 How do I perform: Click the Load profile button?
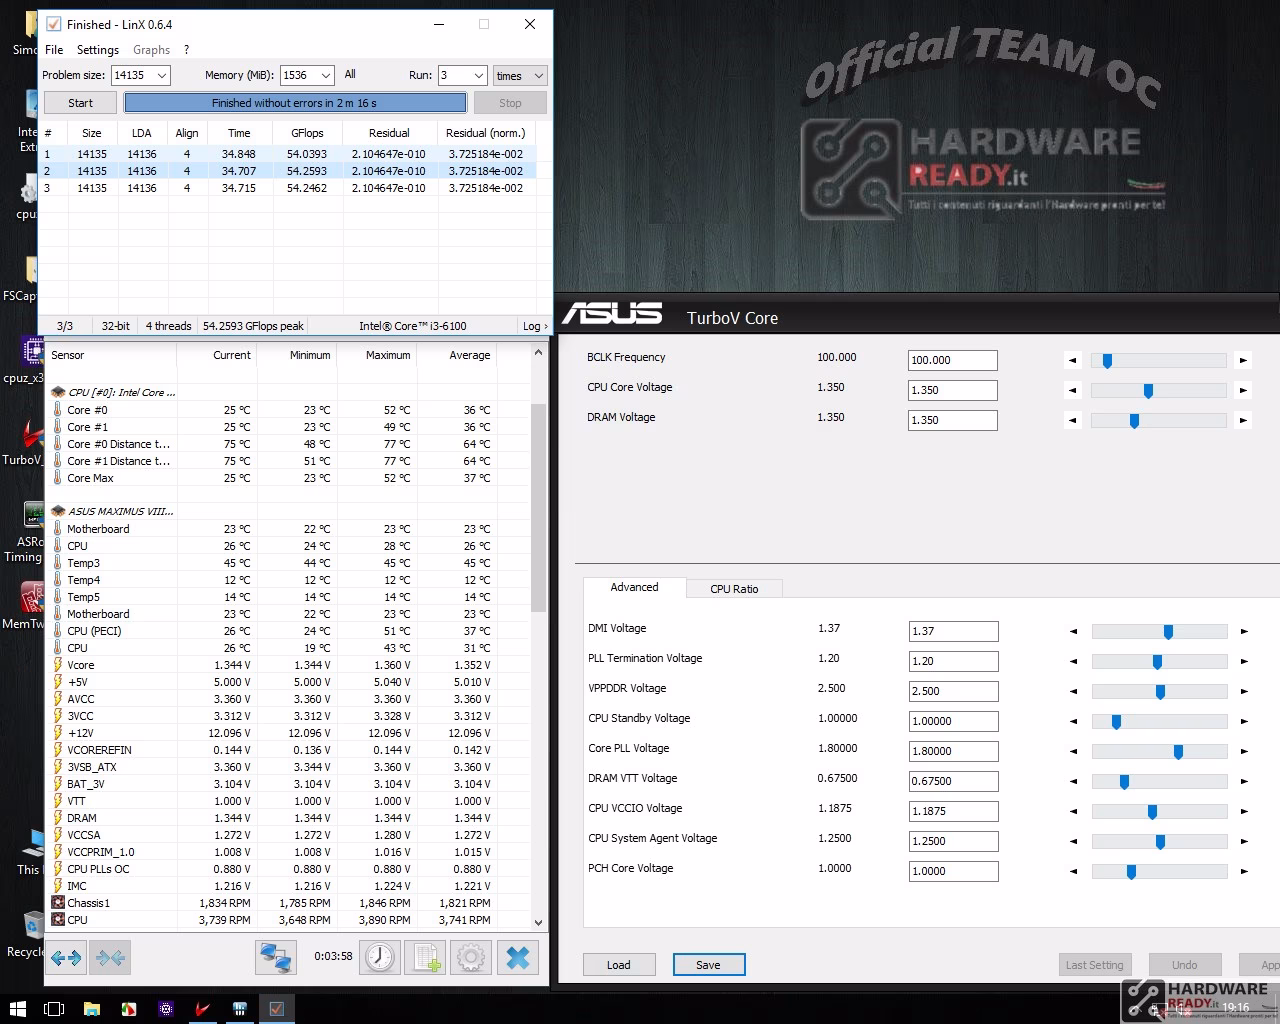tap(619, 965)
